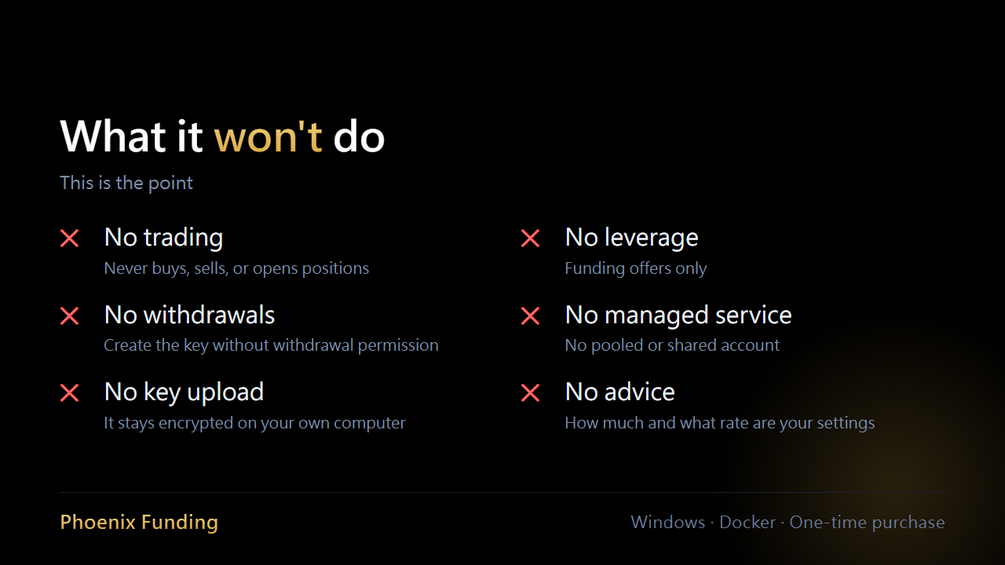Select the No managed service heading
The height and width of the screenshot is (565, 1005).
(x=678, y=315)
